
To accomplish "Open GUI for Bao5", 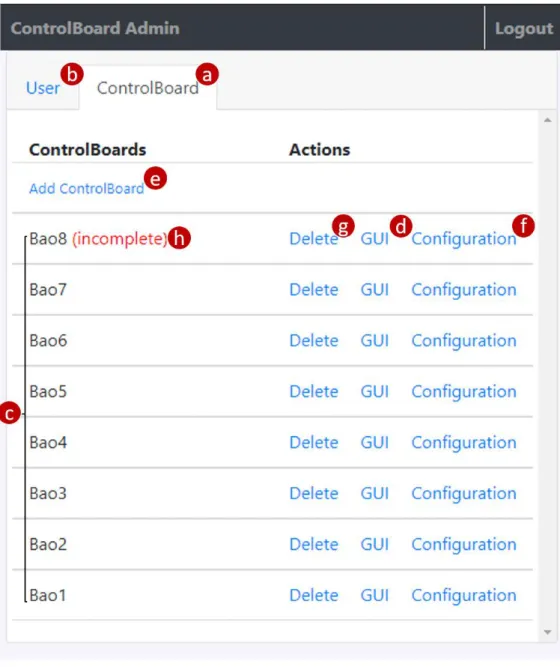I will [x=374, y=391].
